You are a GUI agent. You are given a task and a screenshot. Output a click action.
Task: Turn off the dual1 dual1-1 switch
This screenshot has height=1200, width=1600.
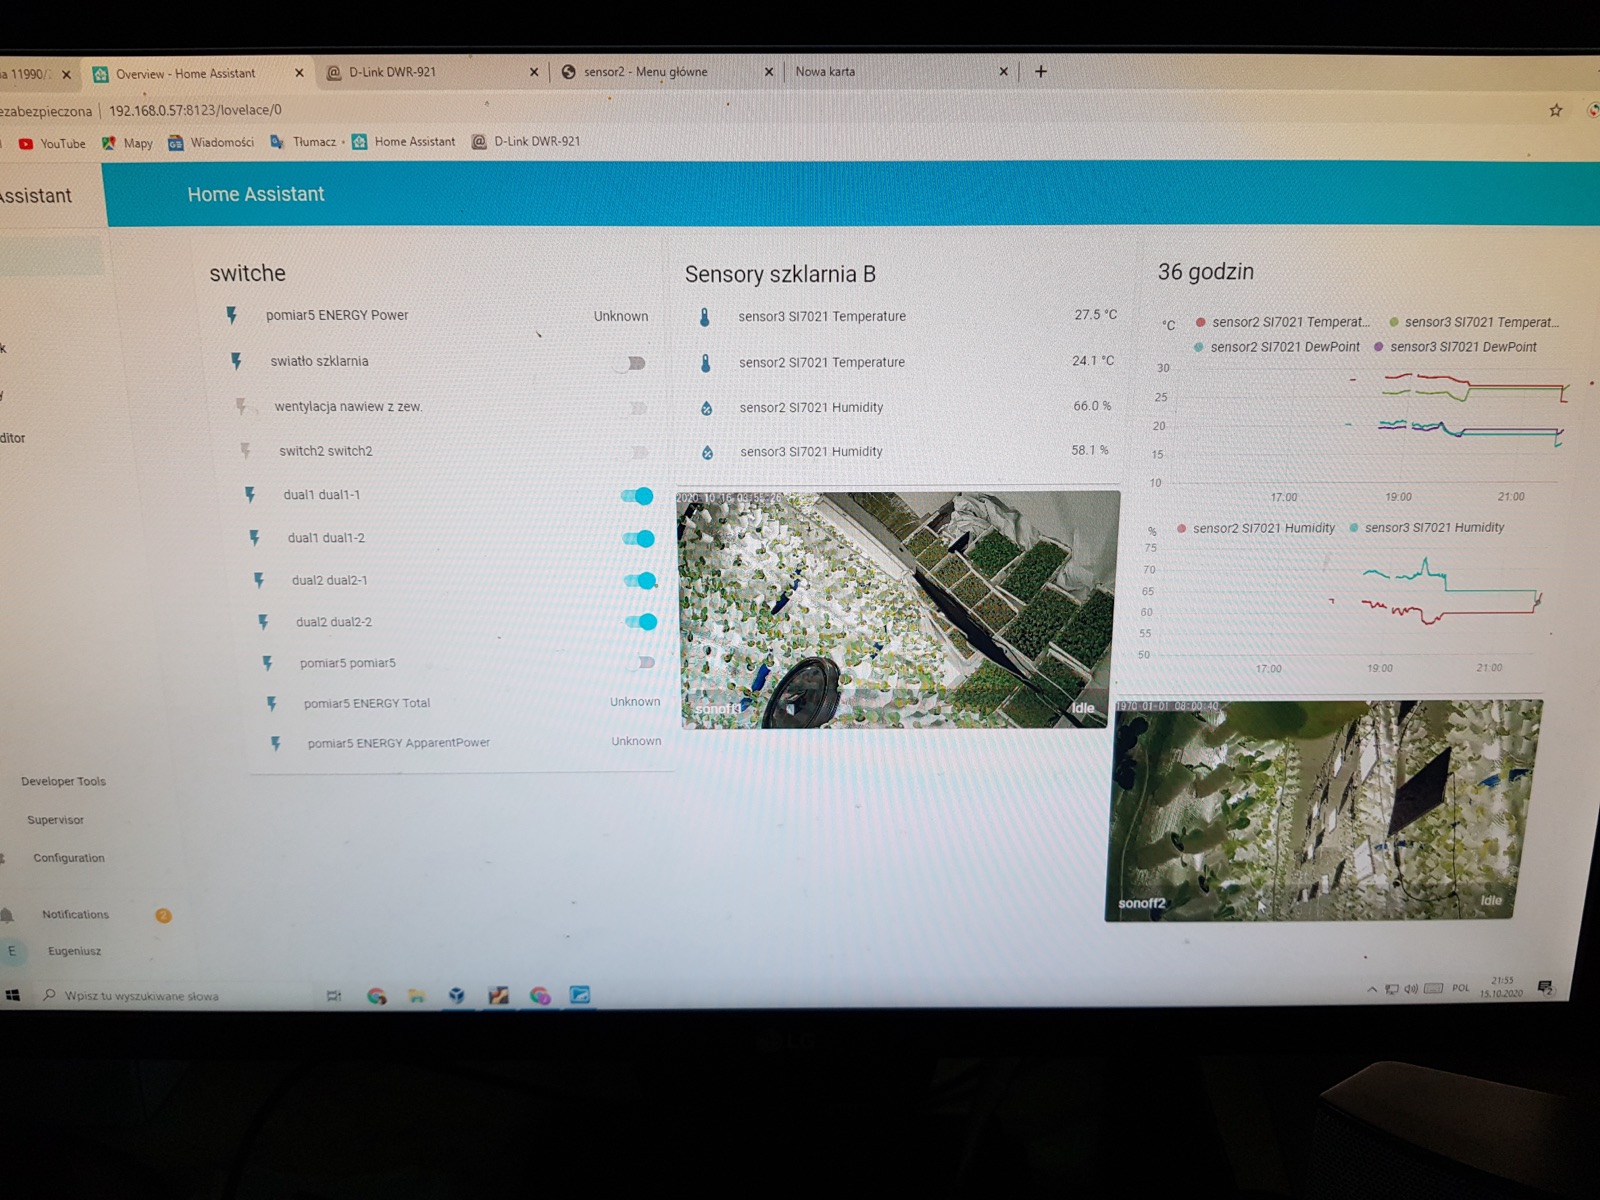[x=637, y=495]
